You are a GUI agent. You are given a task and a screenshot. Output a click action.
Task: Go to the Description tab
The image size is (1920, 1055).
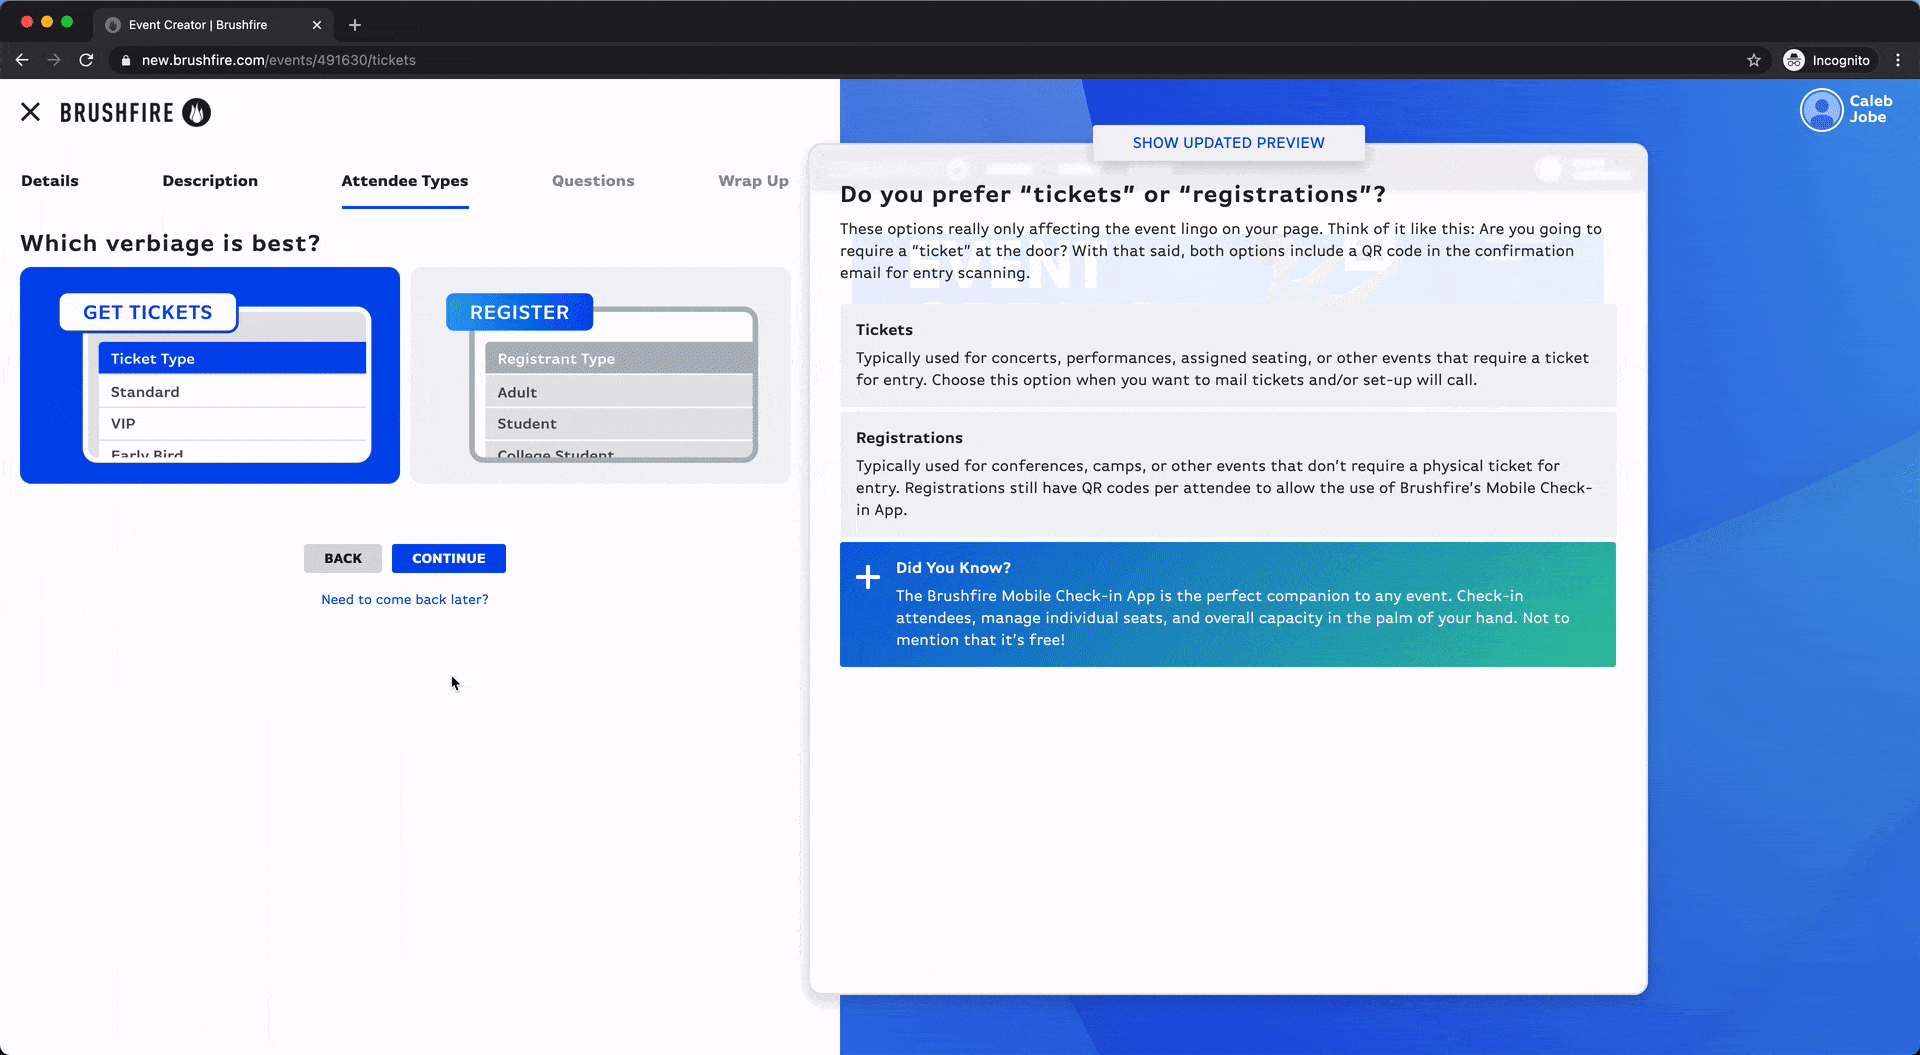click(210, 181)
